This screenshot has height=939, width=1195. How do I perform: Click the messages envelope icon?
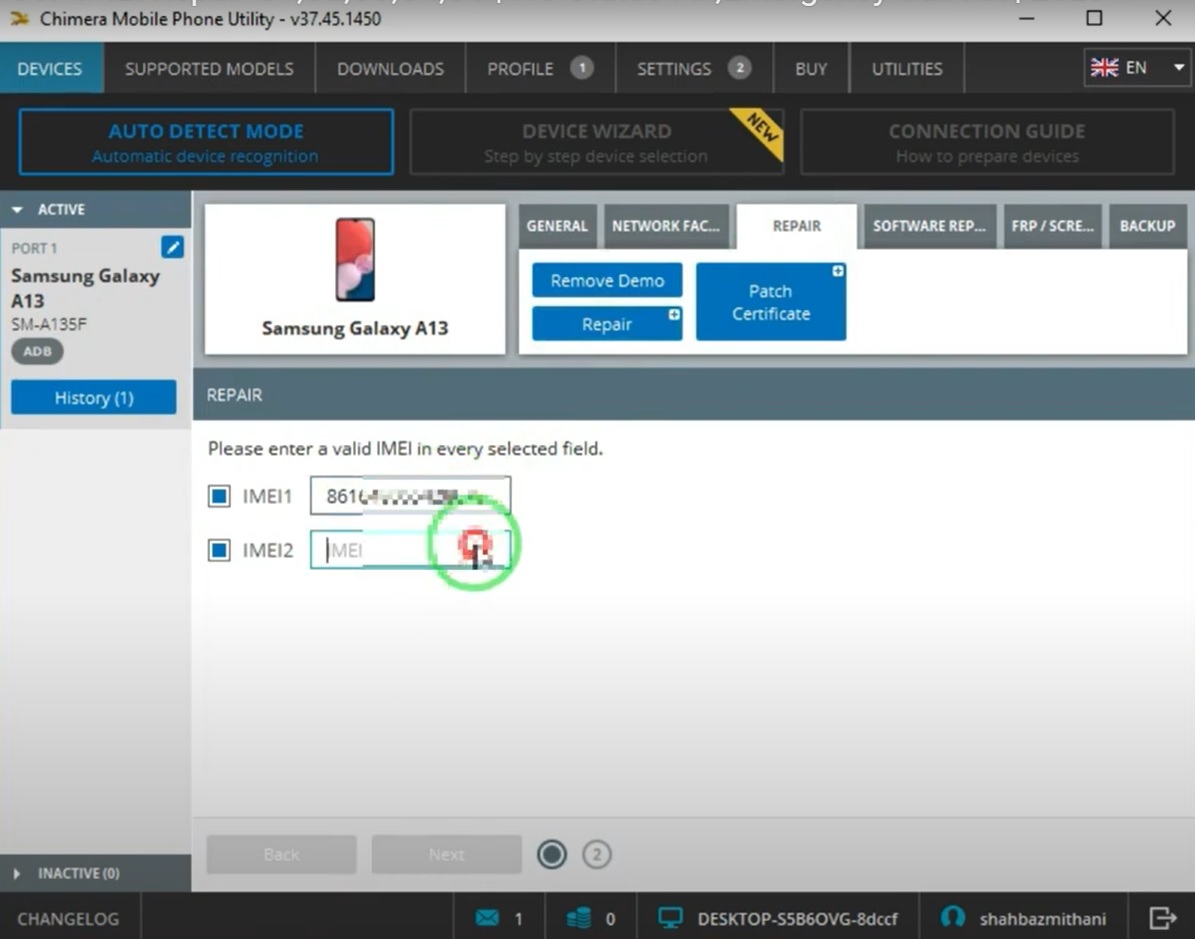[487, 918]
